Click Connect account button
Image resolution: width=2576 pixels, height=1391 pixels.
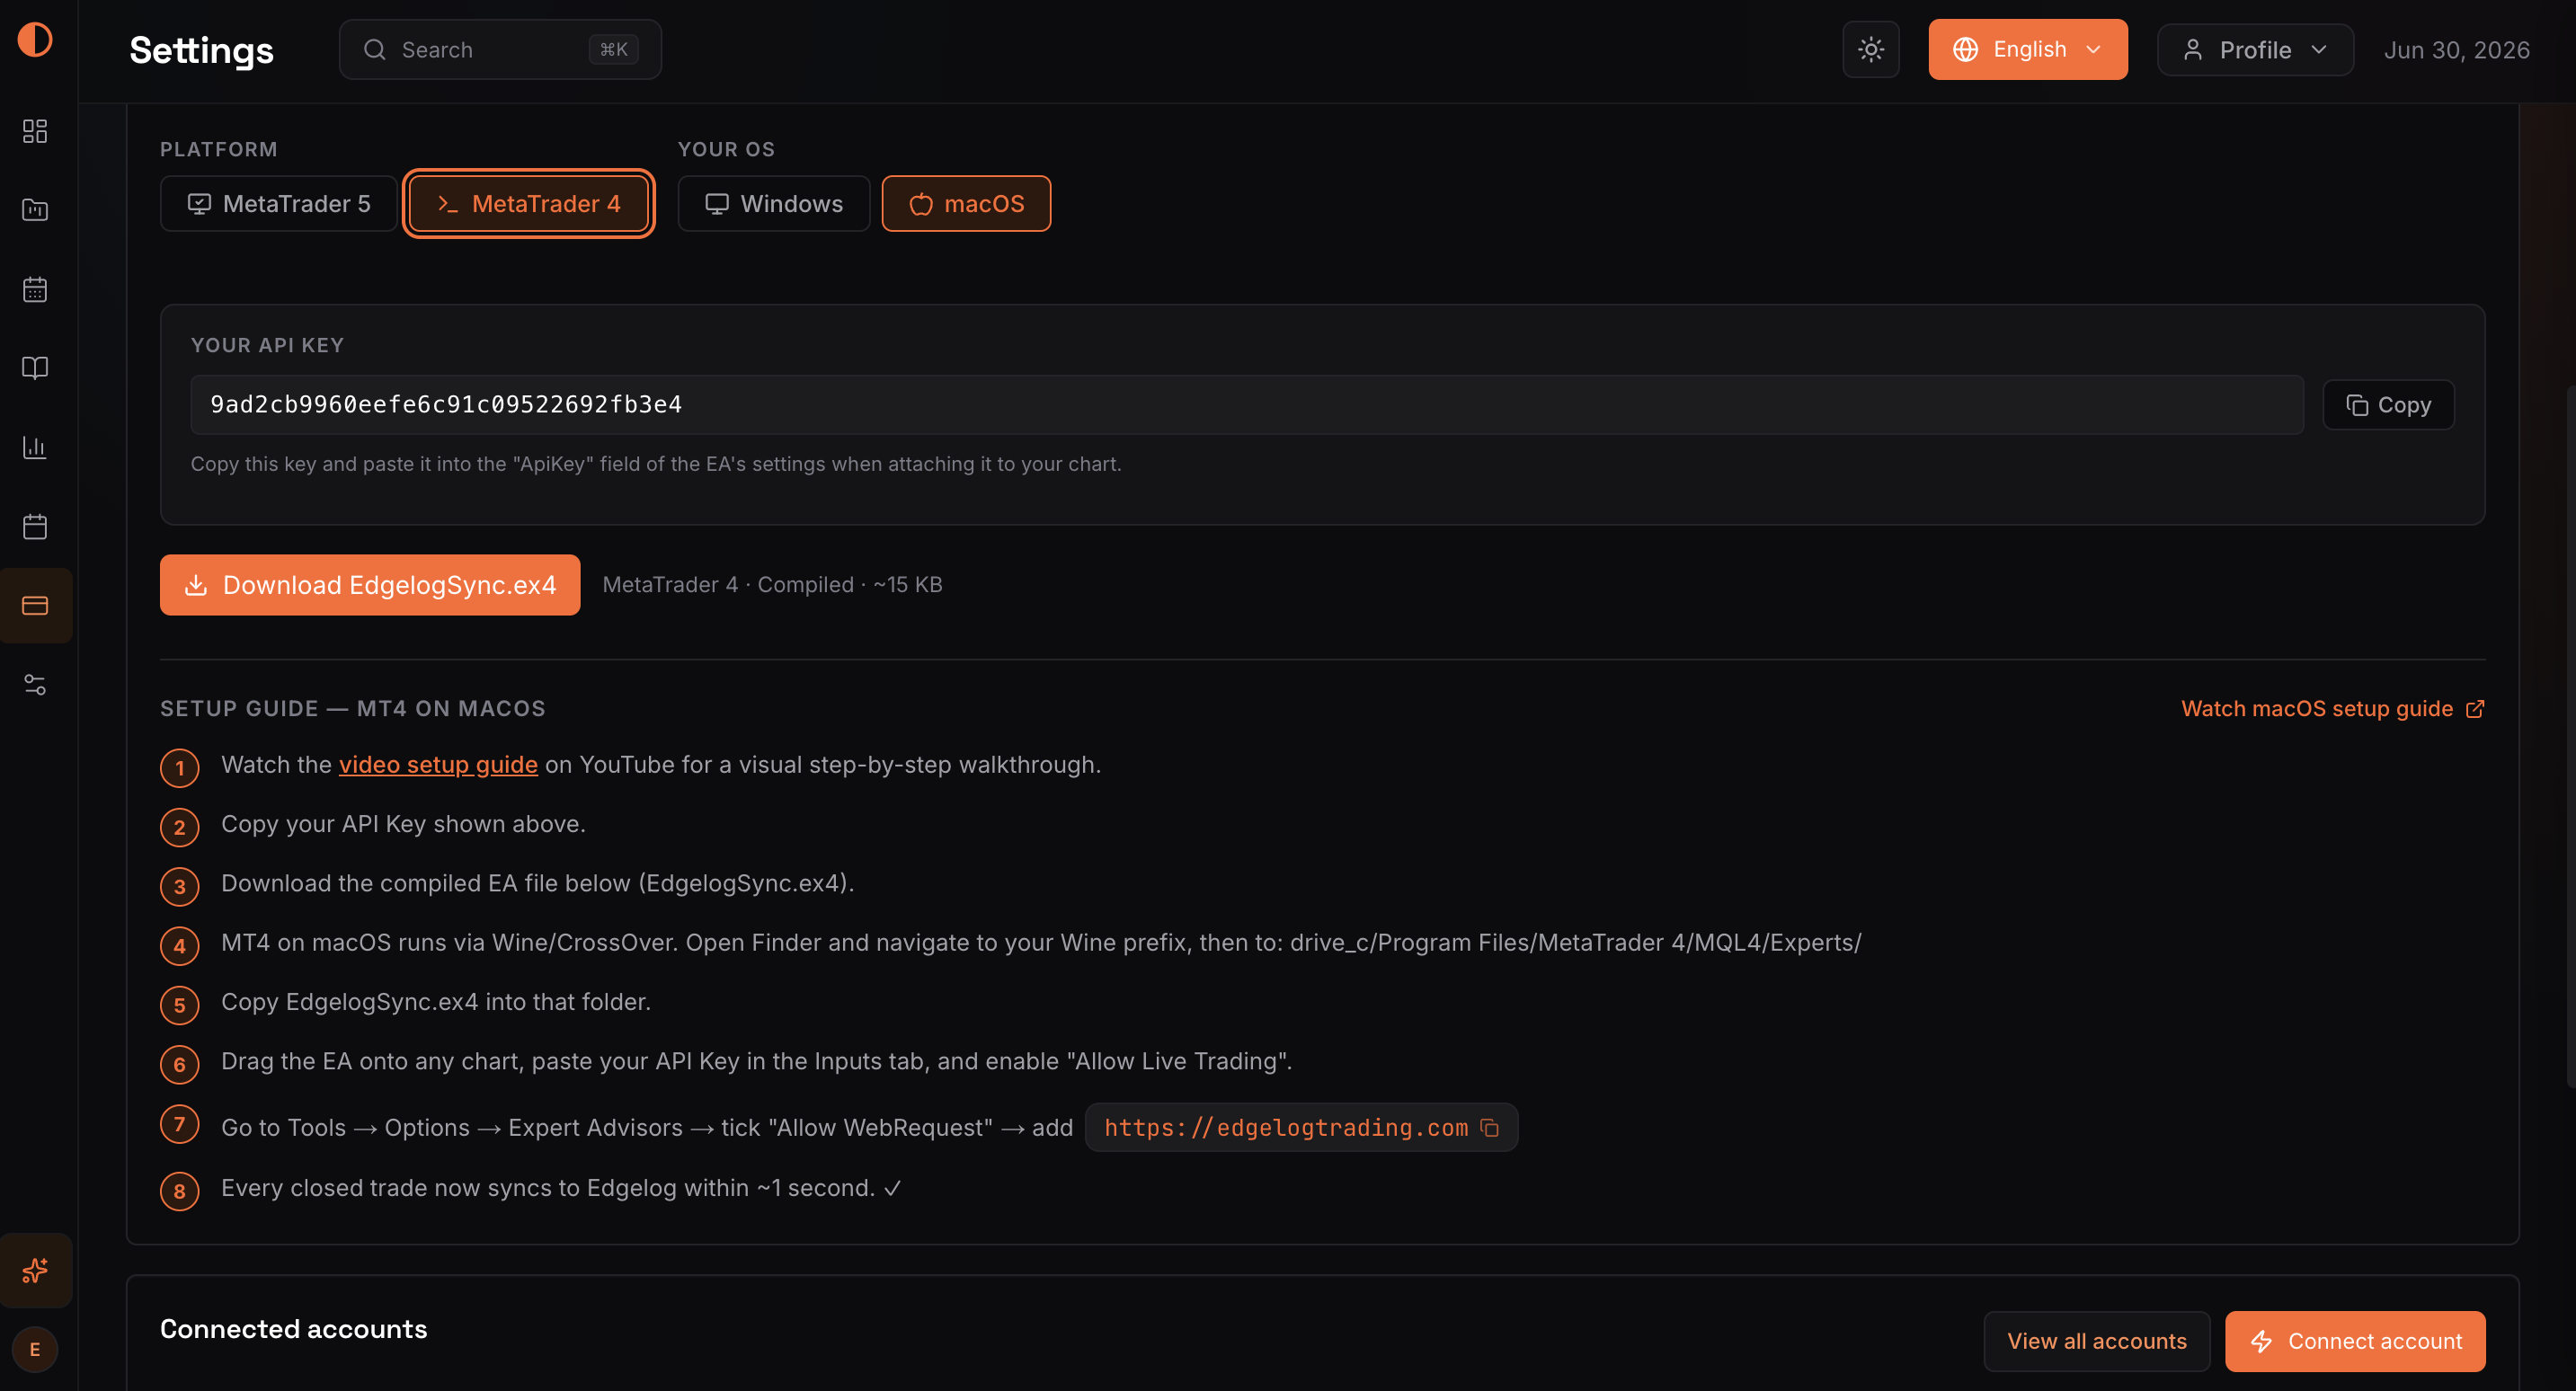[2355, 1340]
